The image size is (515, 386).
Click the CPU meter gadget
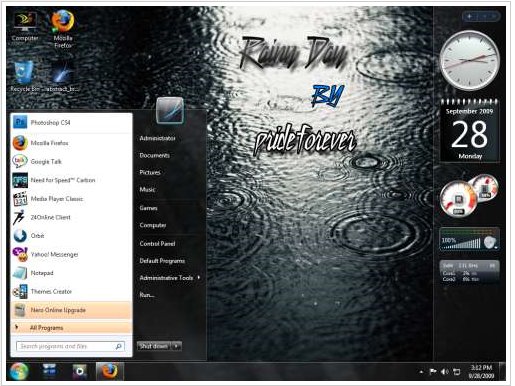pos(469,195)
